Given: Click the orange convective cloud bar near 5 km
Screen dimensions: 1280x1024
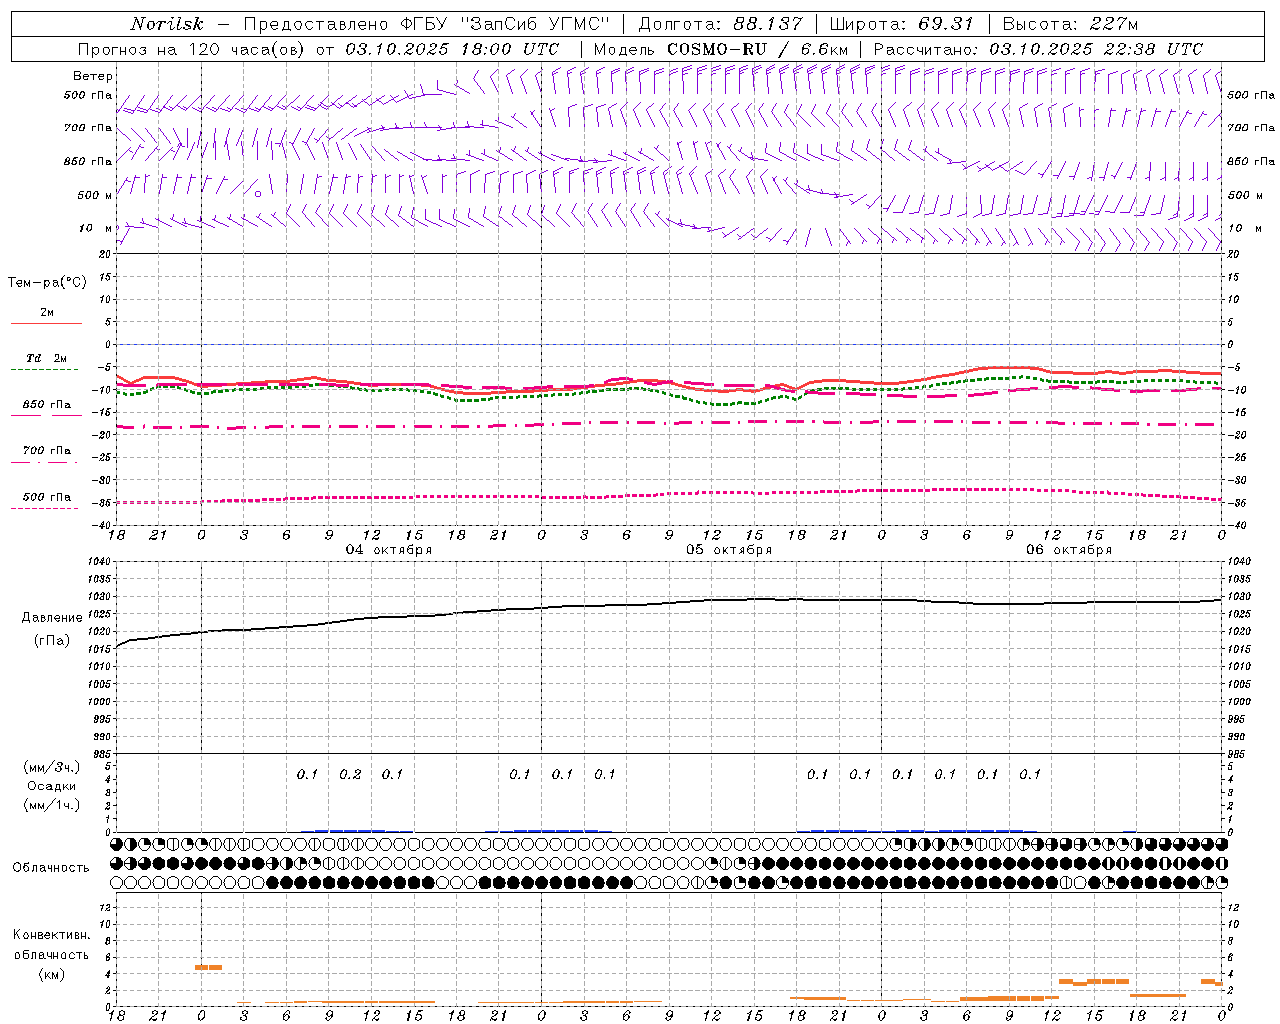Looking at the screenshot, I should [x=208, y=967].
